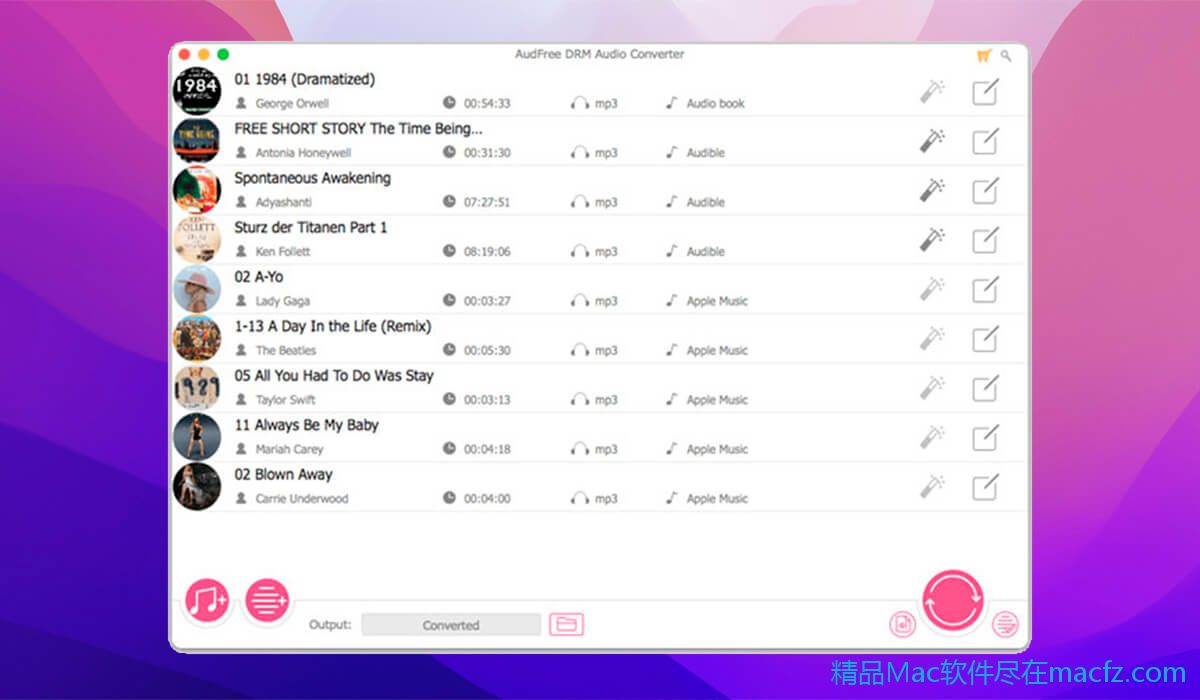Open effects wand for Spontaneous Awakening
Viewport: 1200px width, 700px height.
[x=932, y=190]
